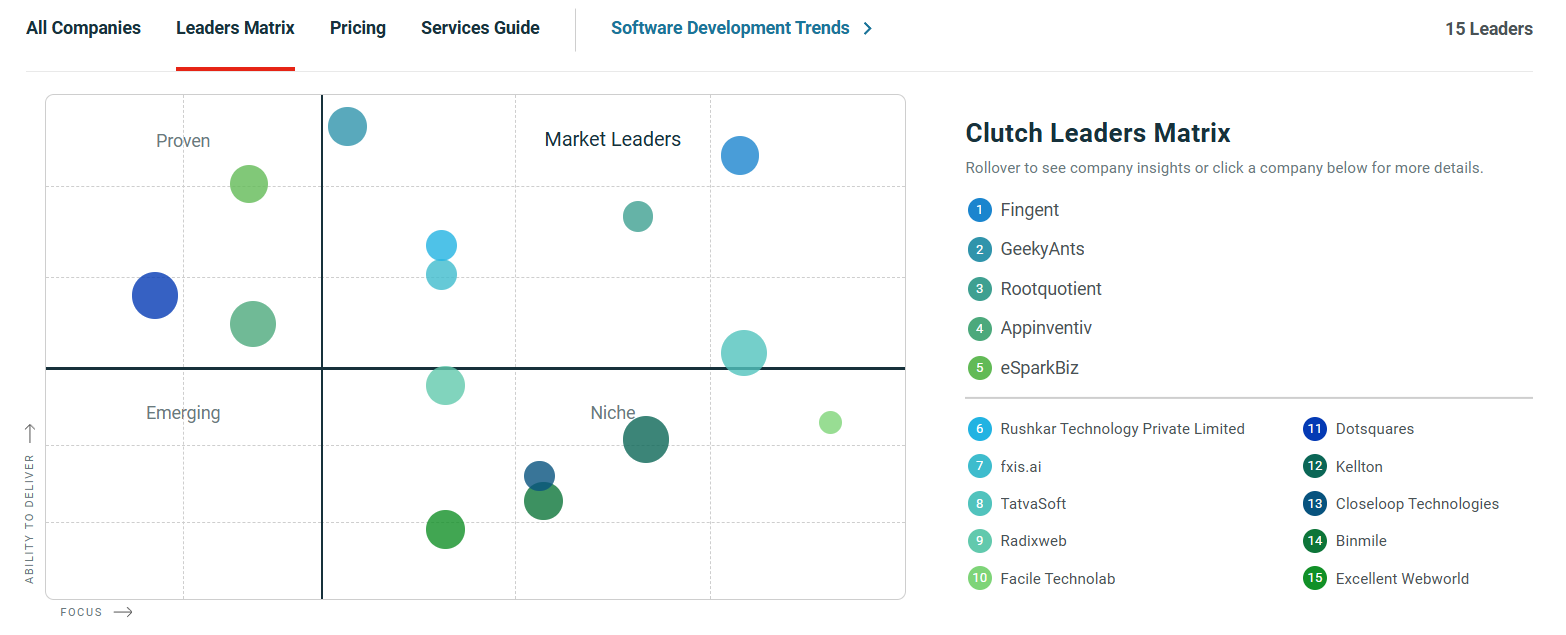Image resolution: width=1566 pixels, height=635 pixels.
Task: Click the Rootquotient company link
Action: point(1051,289)
